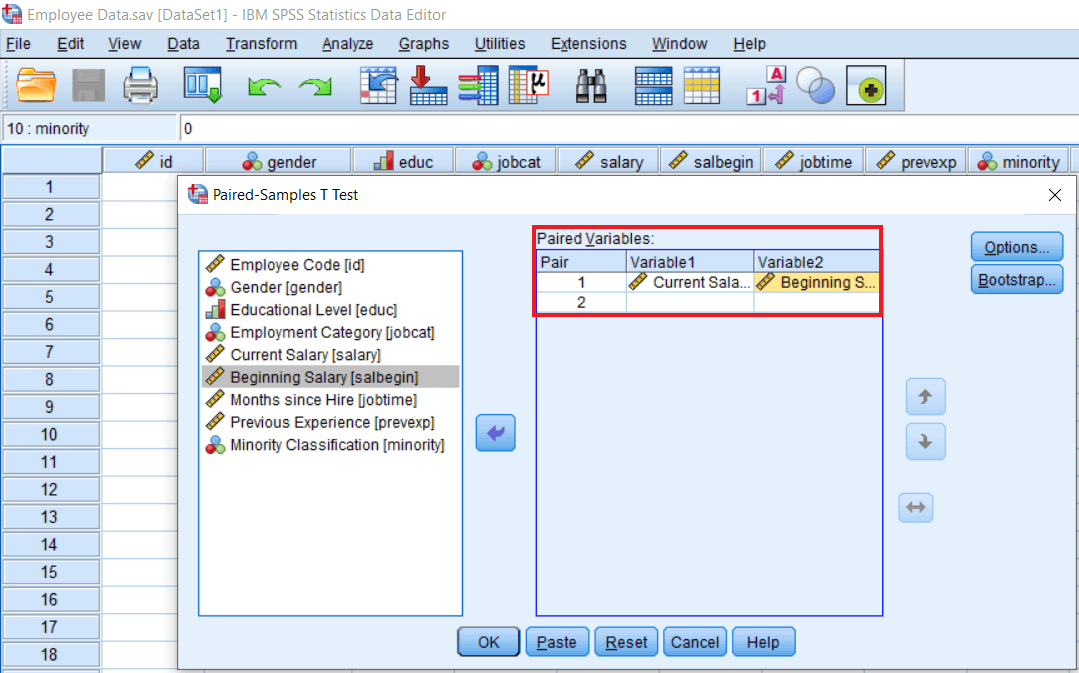
Task: Select Minority Classification [minority] variable
Action: 330,445
